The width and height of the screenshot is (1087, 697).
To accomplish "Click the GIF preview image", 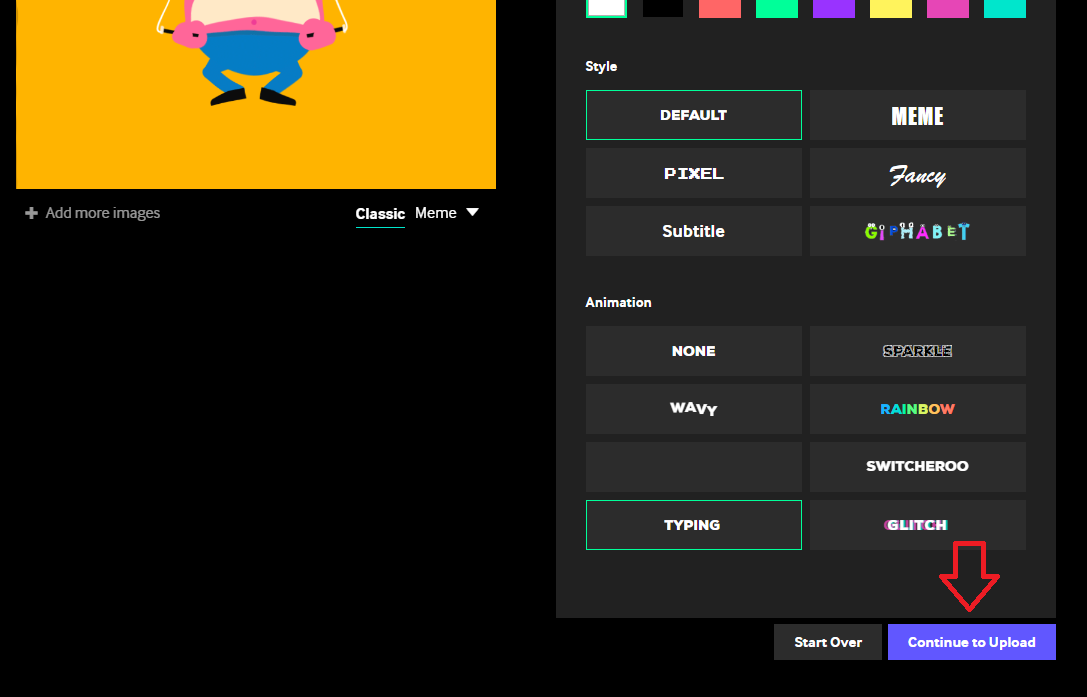I will pos(256,94).
